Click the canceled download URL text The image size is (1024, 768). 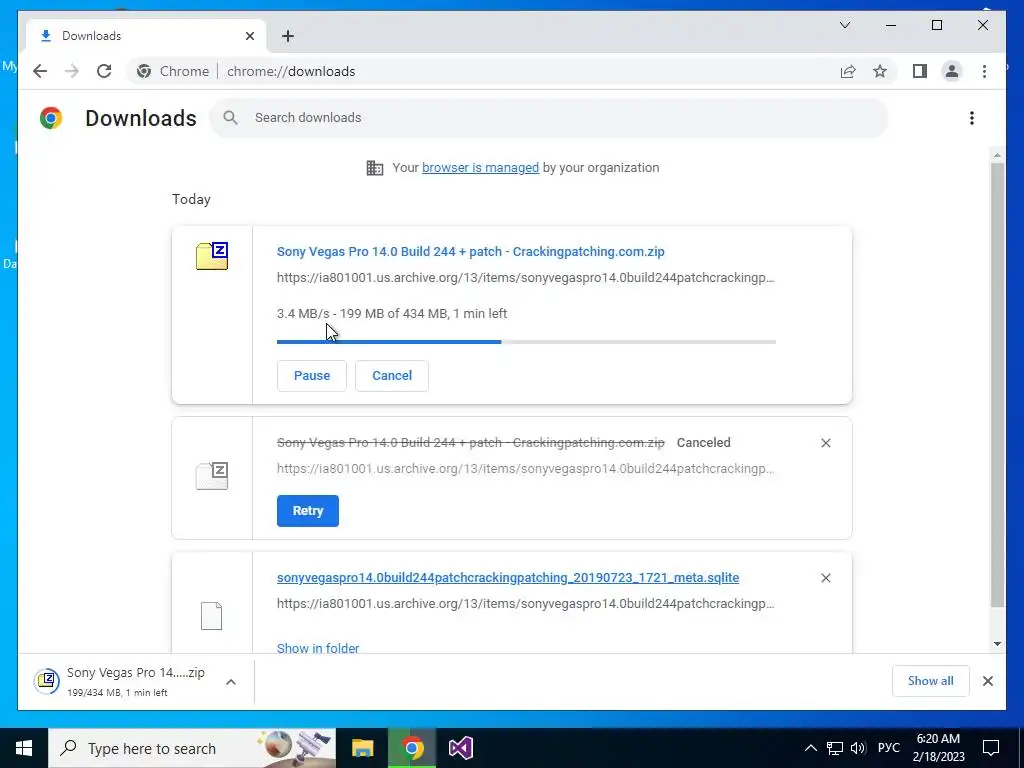point(526,469)
